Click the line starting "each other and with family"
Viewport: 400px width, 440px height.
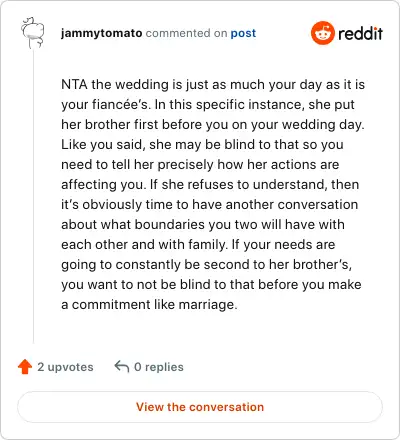tap(198, 244)
